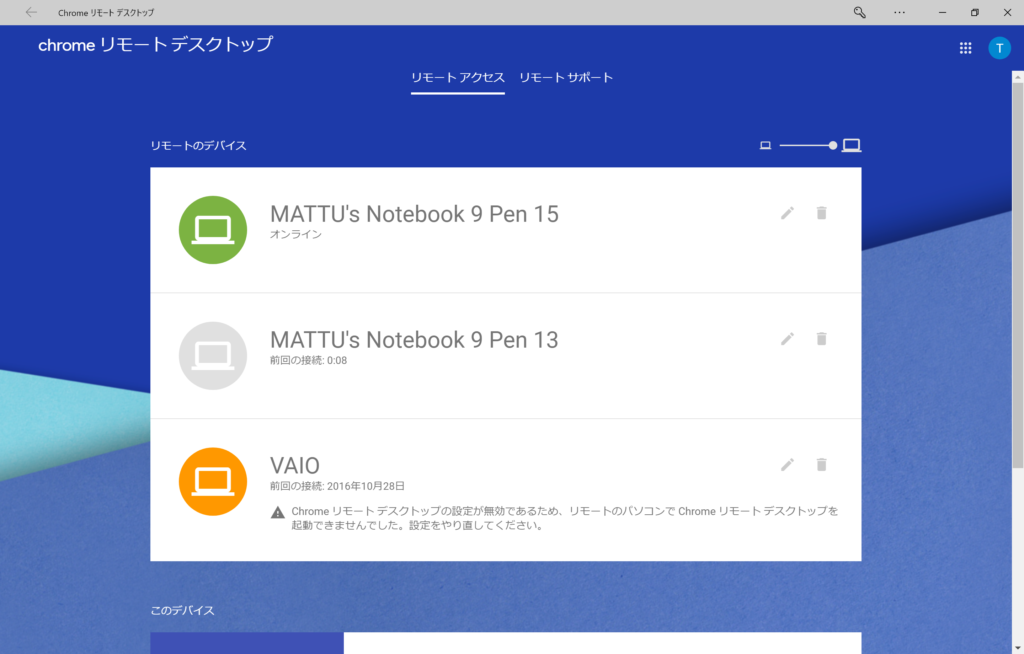Delete MATTU's Notebook 9 Pen 15 device

point(822,213)
